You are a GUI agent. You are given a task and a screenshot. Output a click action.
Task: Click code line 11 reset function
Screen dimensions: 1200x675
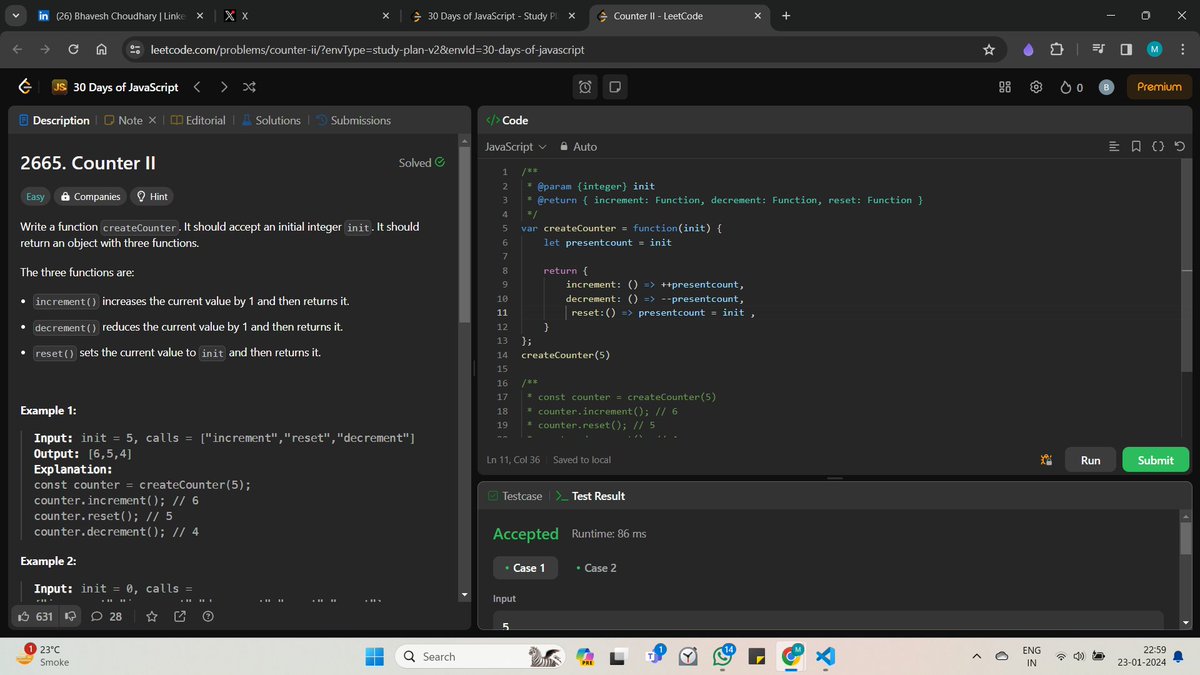(x=661, y=313)
